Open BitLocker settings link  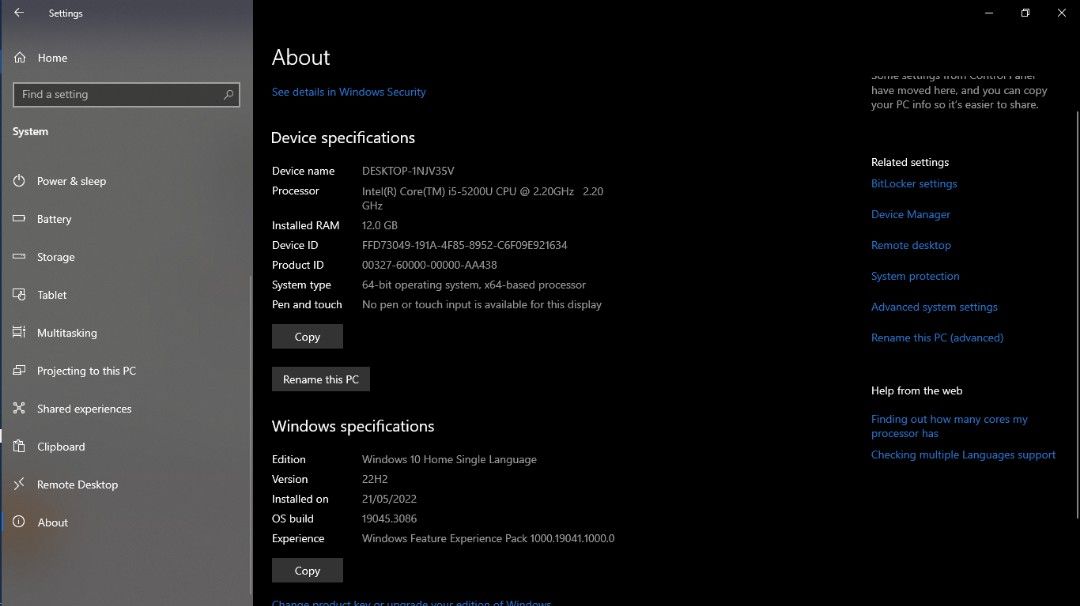coord(914,184)
